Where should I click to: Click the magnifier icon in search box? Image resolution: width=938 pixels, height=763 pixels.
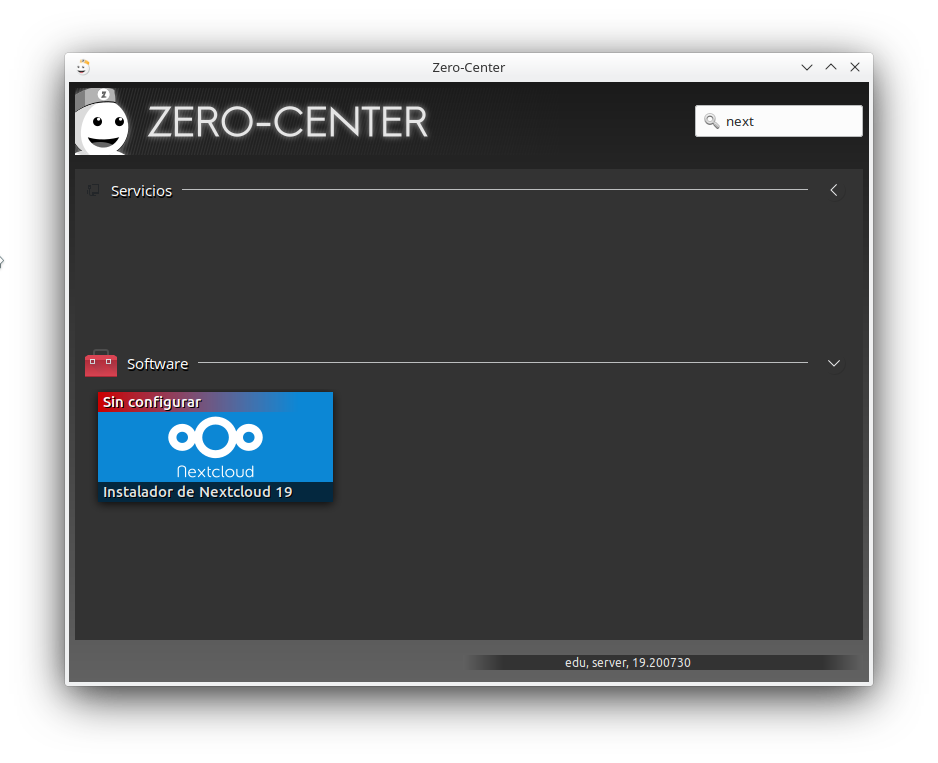tap(711, 121)
